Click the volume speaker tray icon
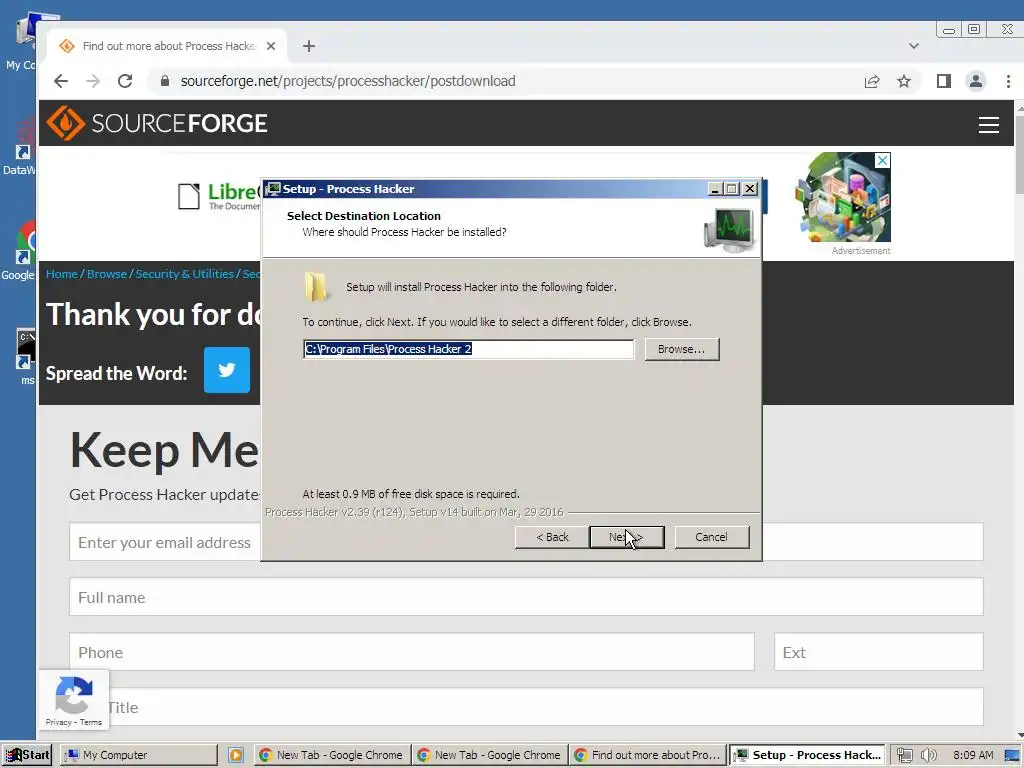The image size is (1024, 768). [x=929, y=755]
